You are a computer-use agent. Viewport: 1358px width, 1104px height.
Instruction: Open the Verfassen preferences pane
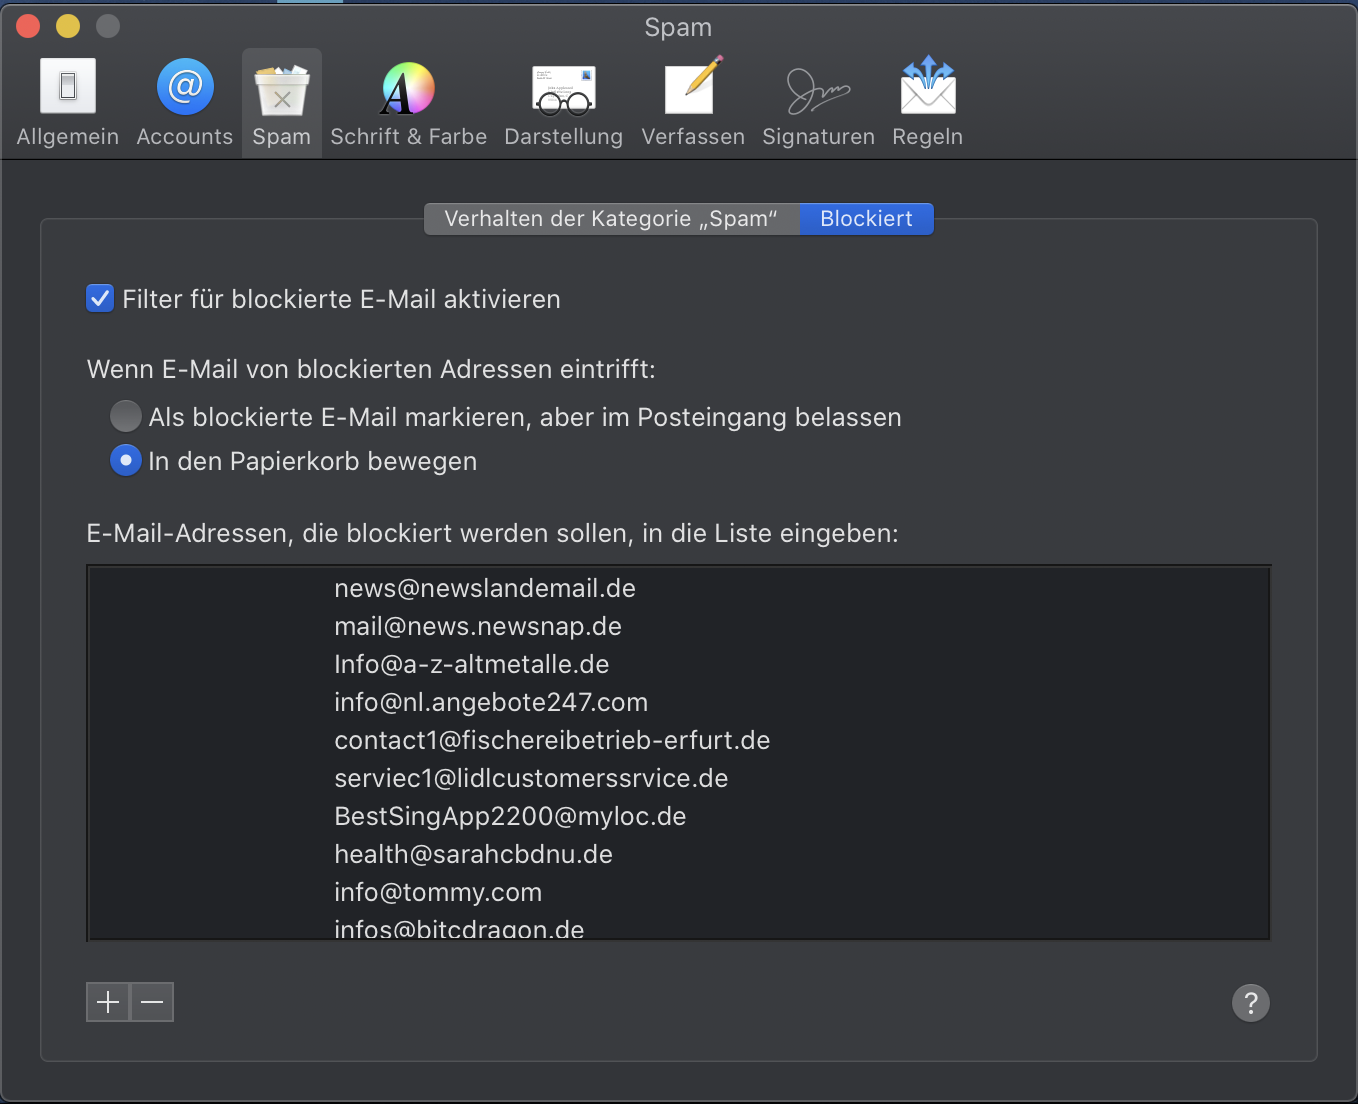[x=693, y=102]
